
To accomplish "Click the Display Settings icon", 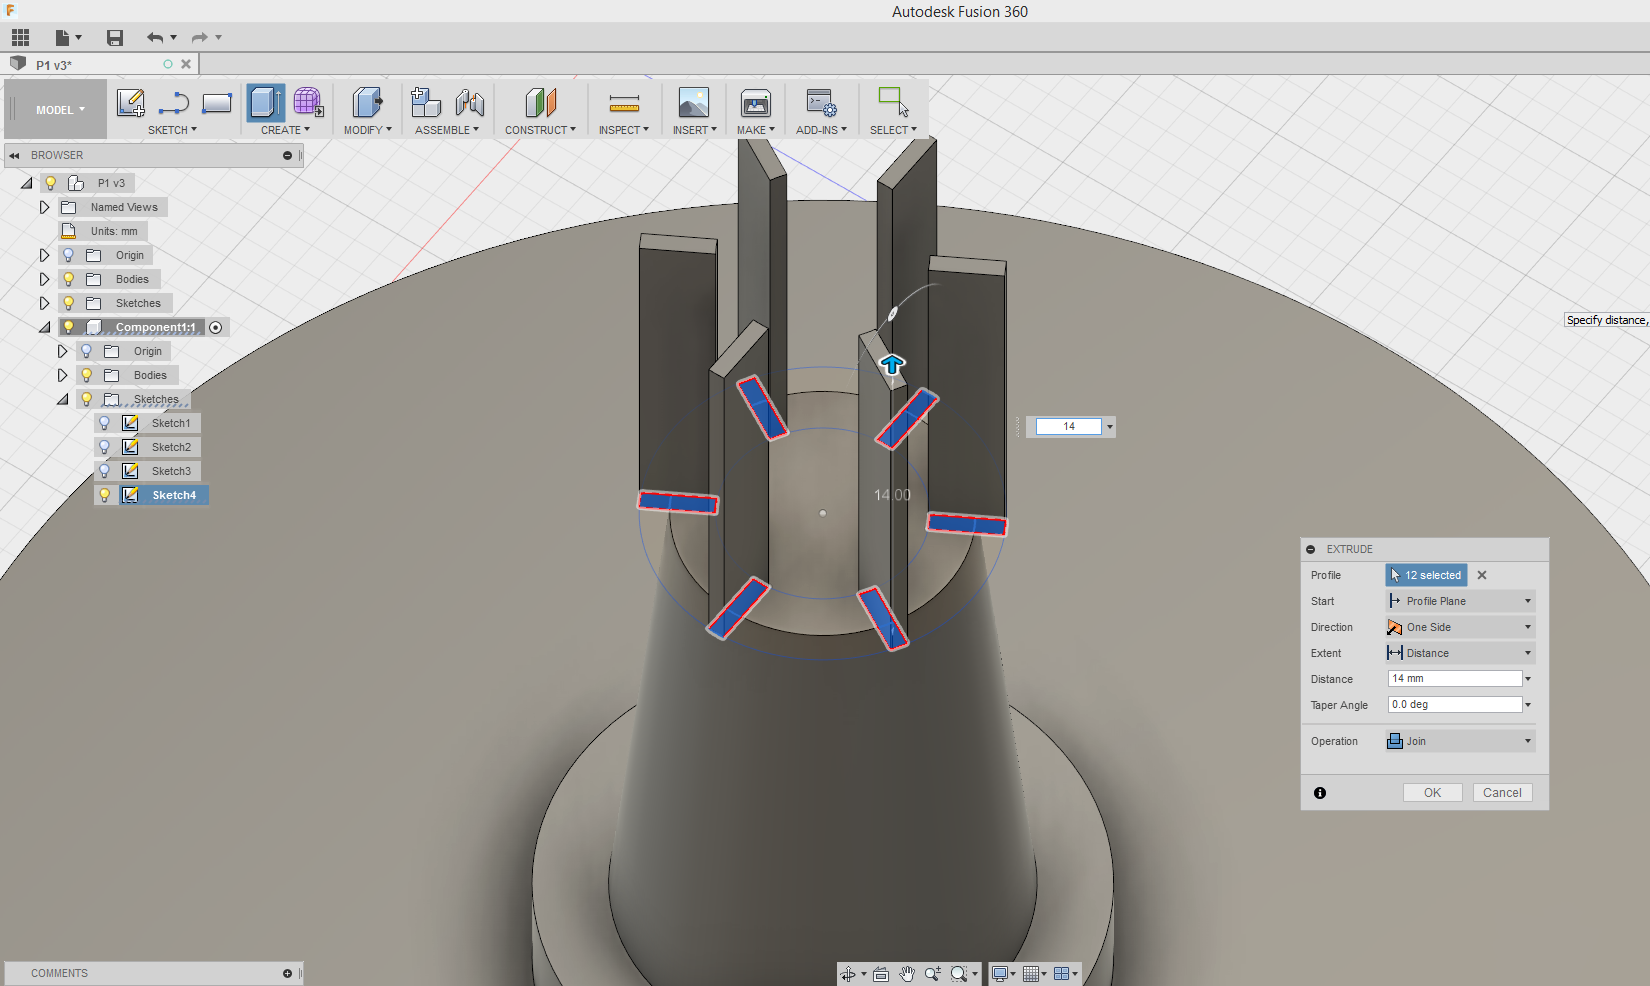I will [999, 974].
